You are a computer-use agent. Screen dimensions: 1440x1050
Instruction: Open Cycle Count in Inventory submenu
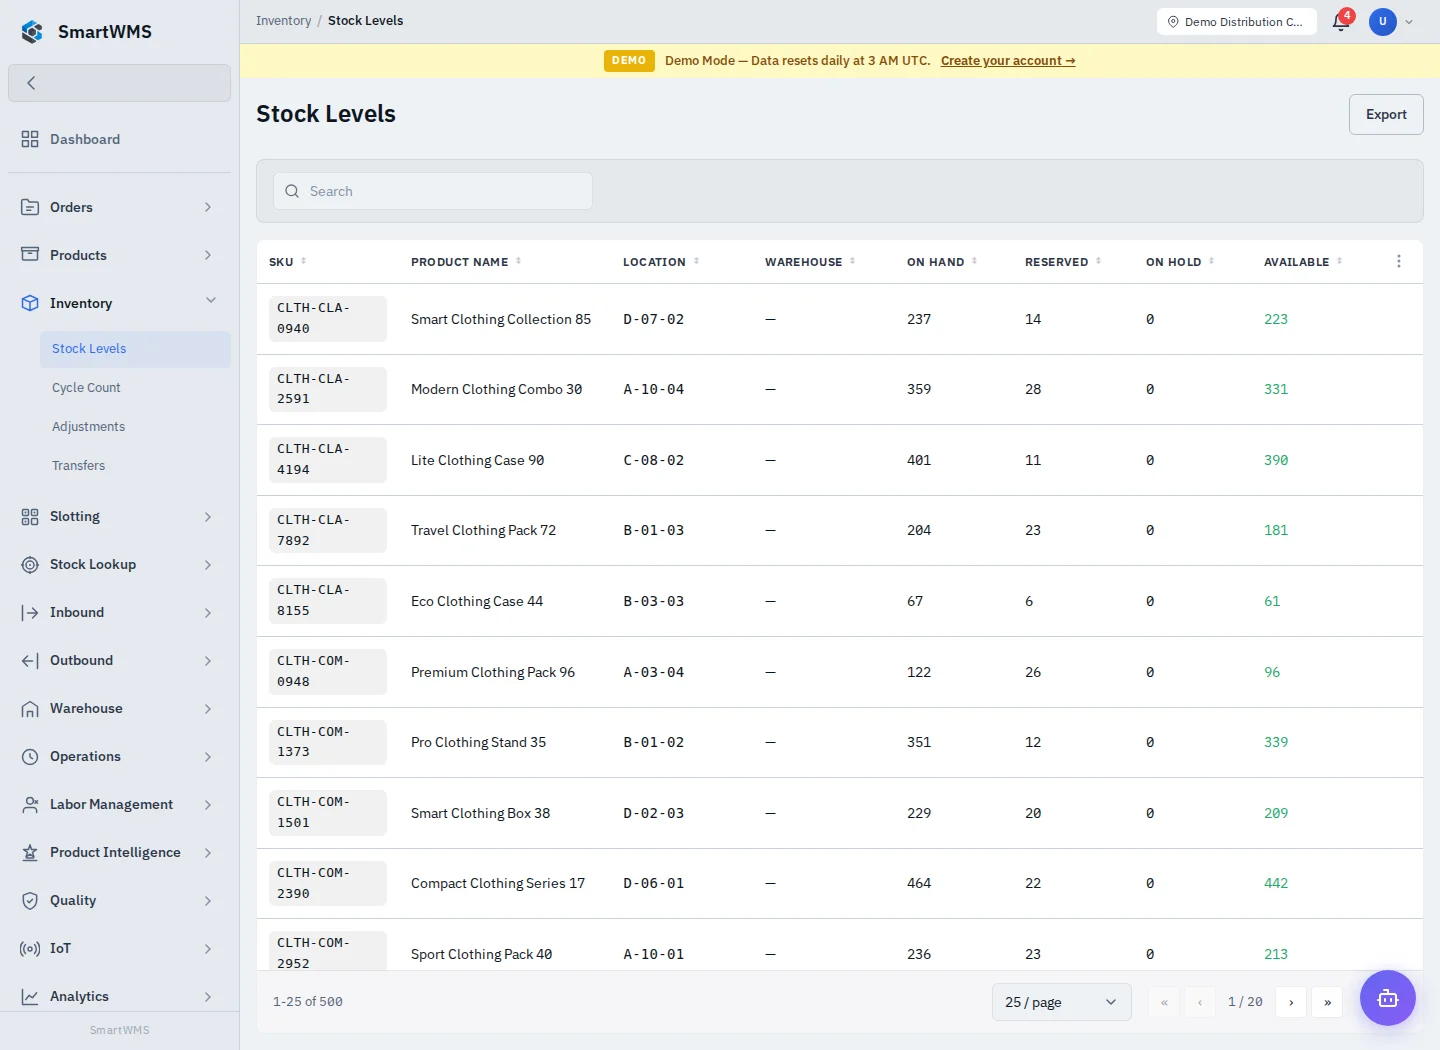pos(135,388)
